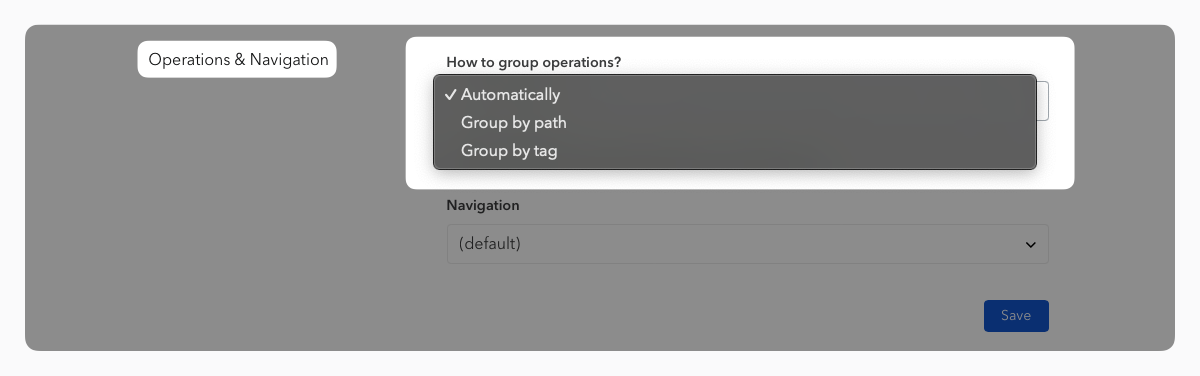Click the Operations & Navigation section label
Screen dimensions: 1200x376
[238, 59]
